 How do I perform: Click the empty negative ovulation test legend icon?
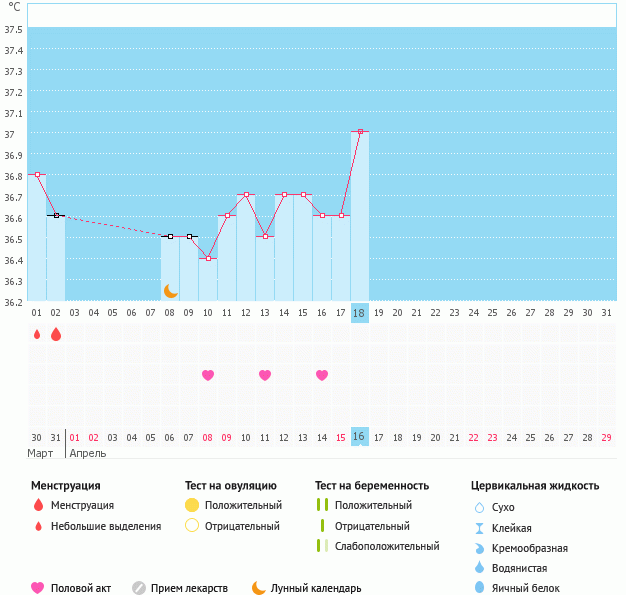[192, 526]
